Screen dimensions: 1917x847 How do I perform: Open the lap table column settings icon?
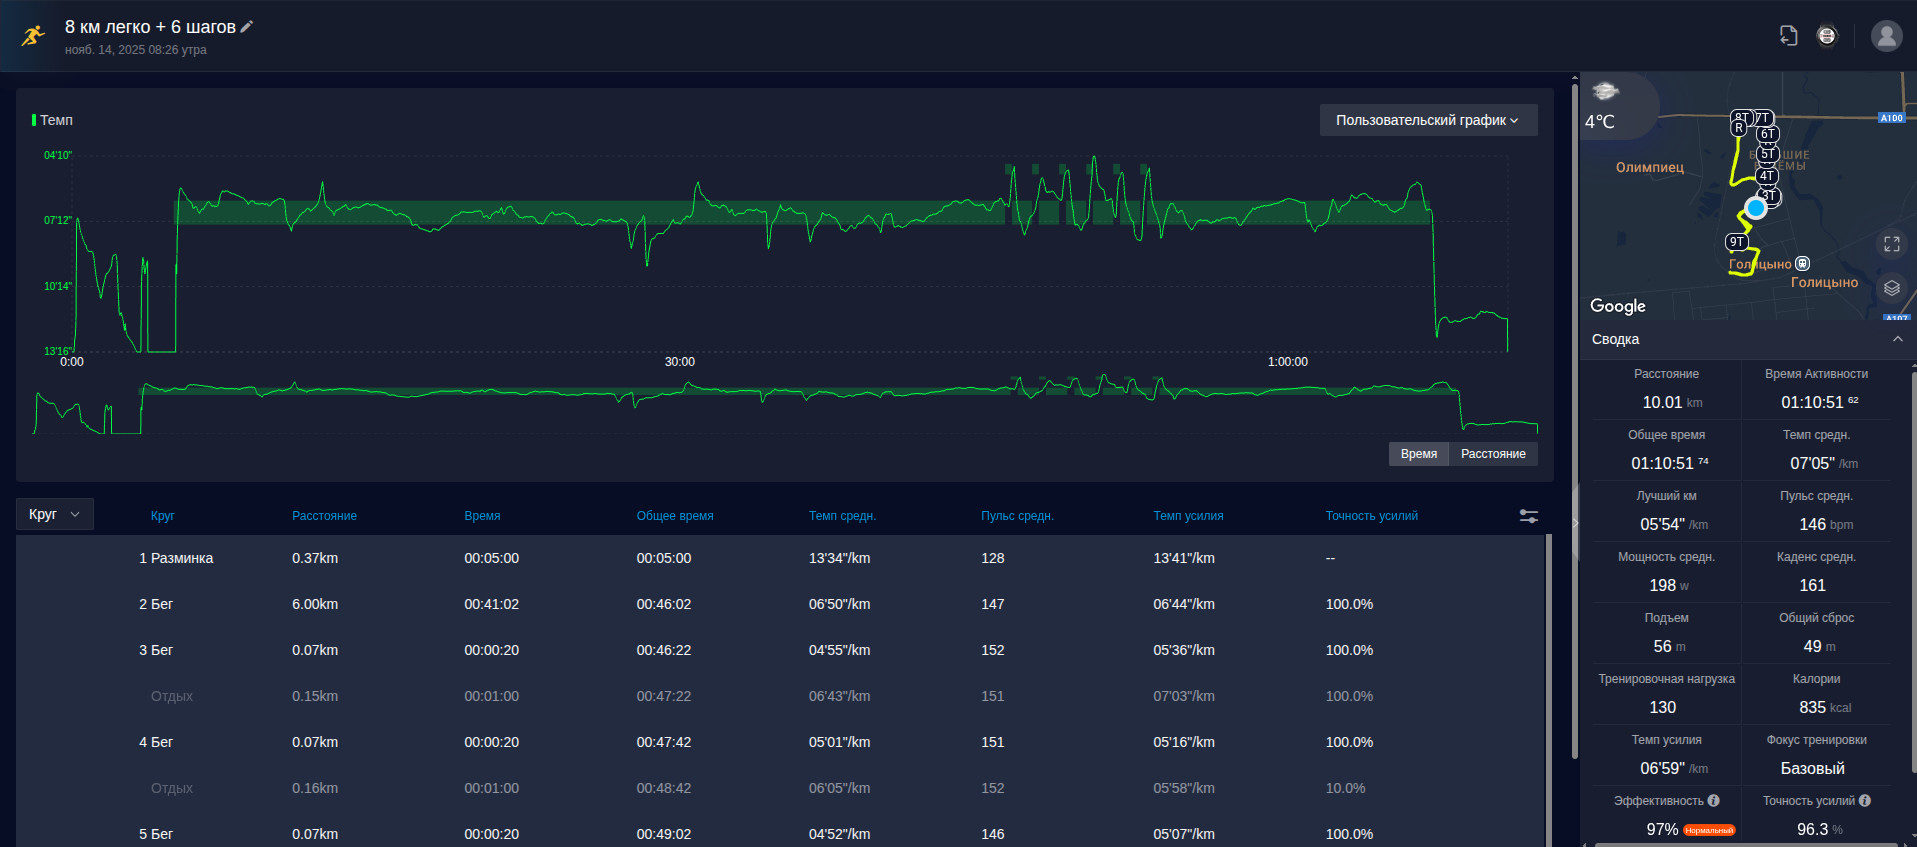[x=1529, y=516]
